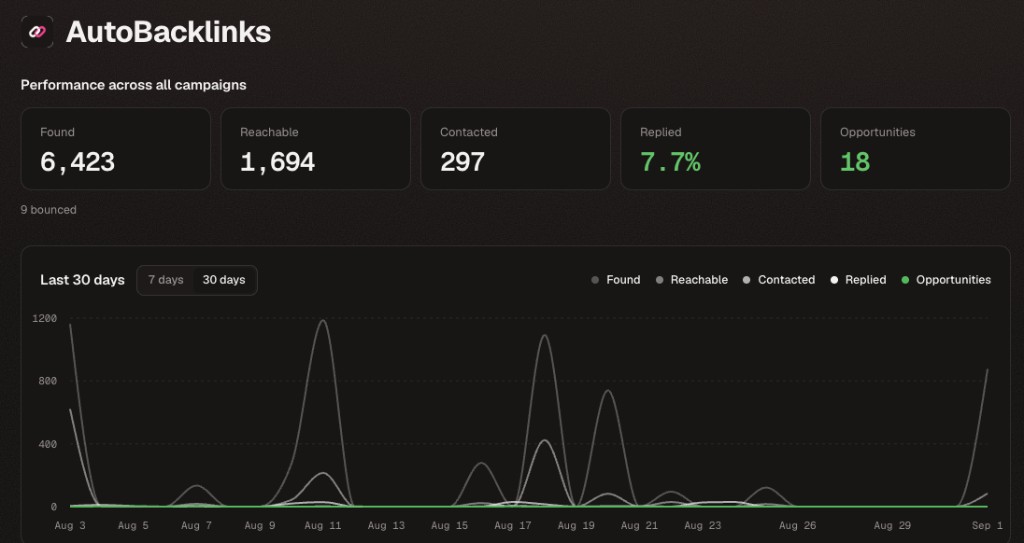1024x543 pixels.
Task: Click the AutoBacklinks title text
Action: 168,32
